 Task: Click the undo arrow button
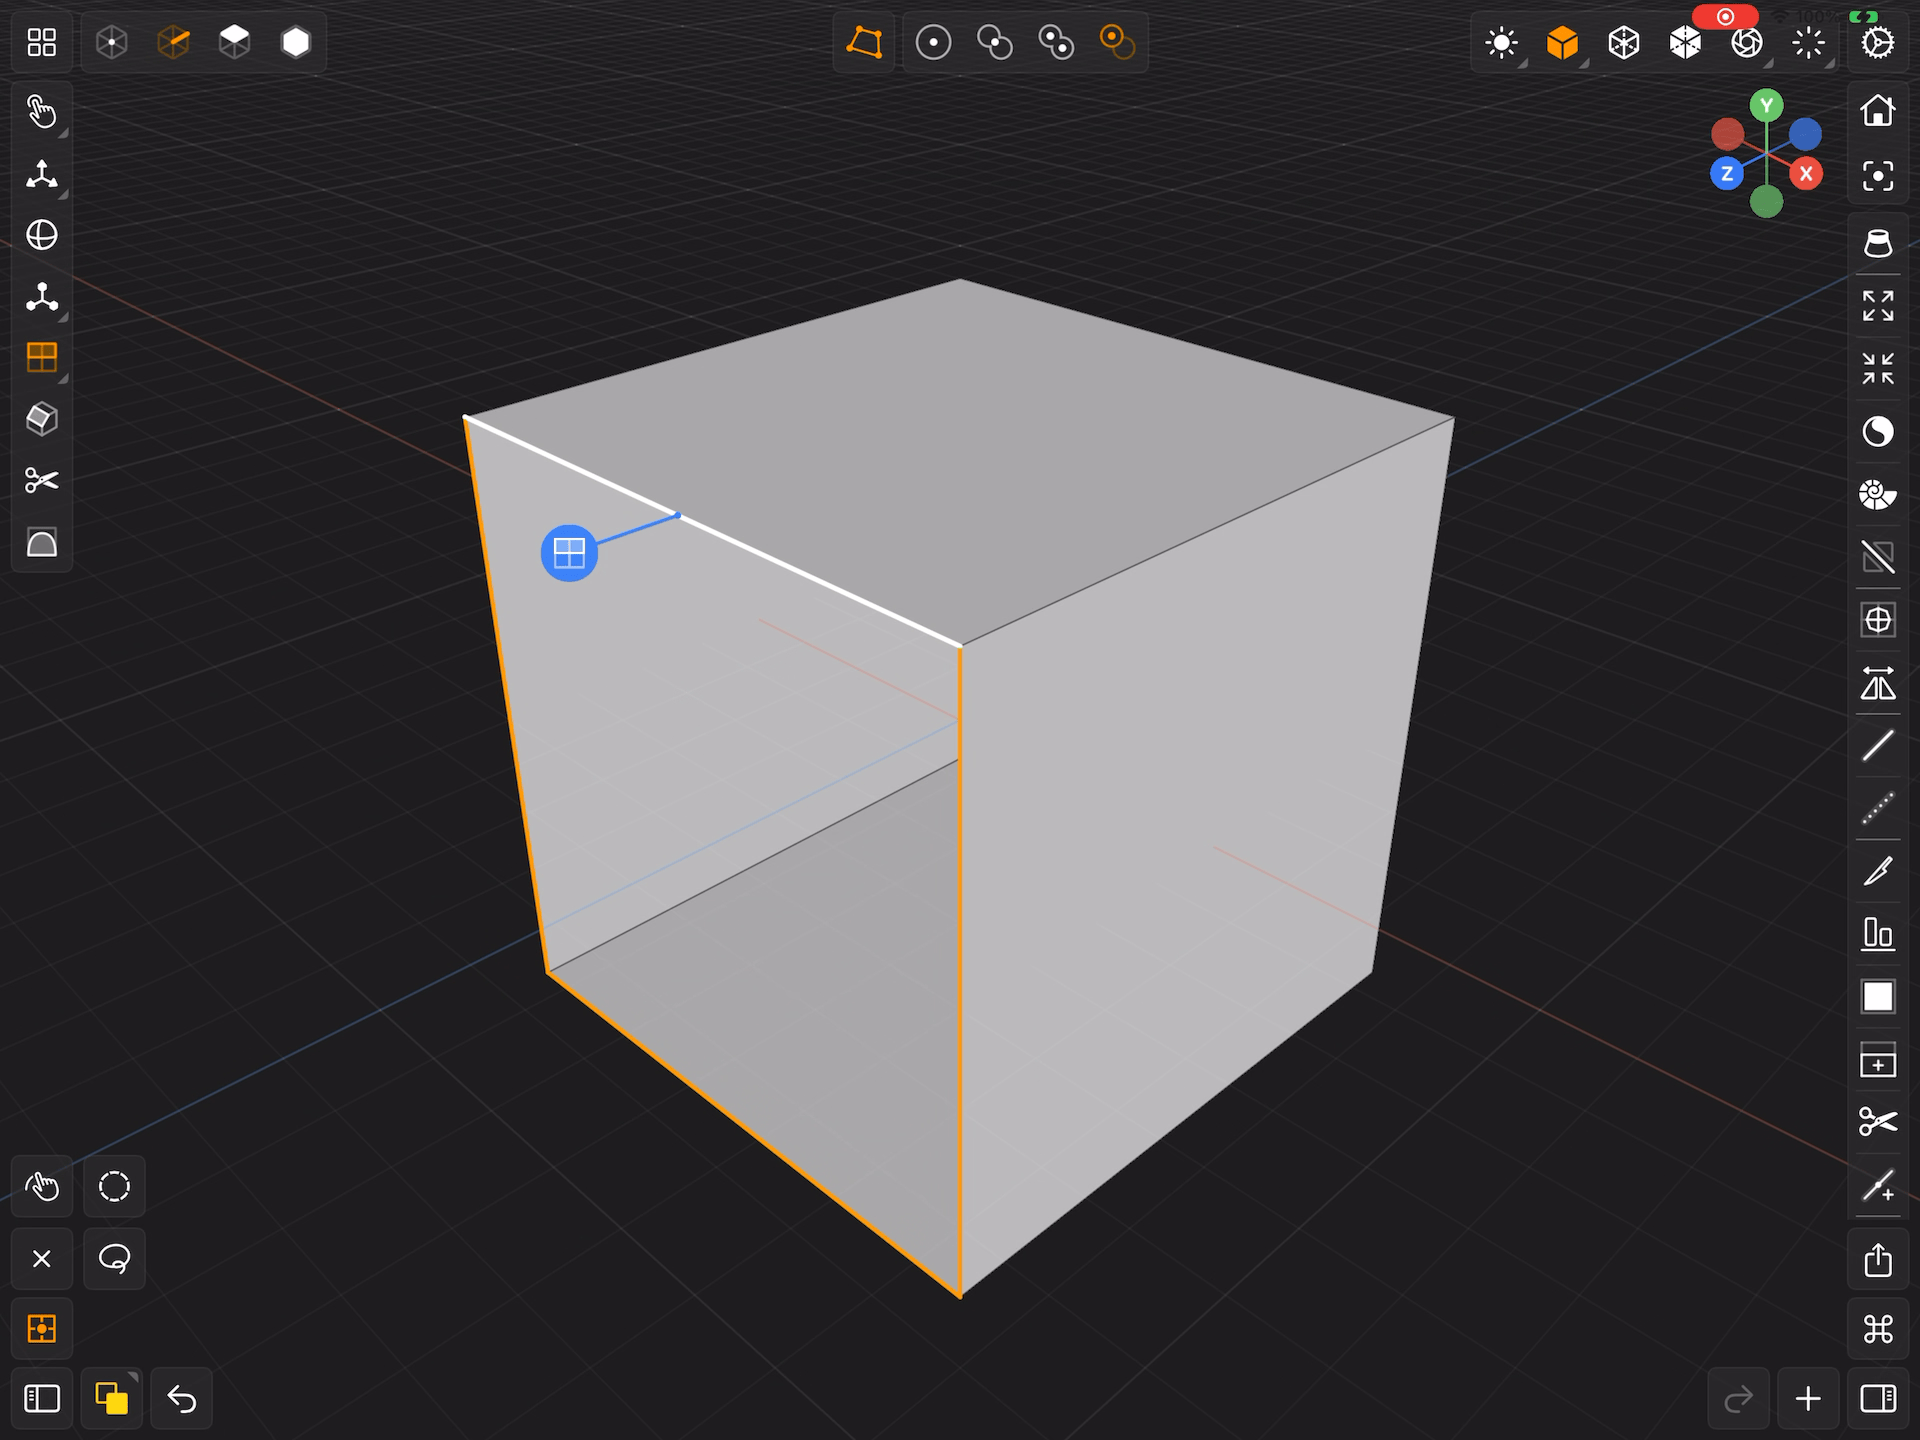[x=181, y=1398]
